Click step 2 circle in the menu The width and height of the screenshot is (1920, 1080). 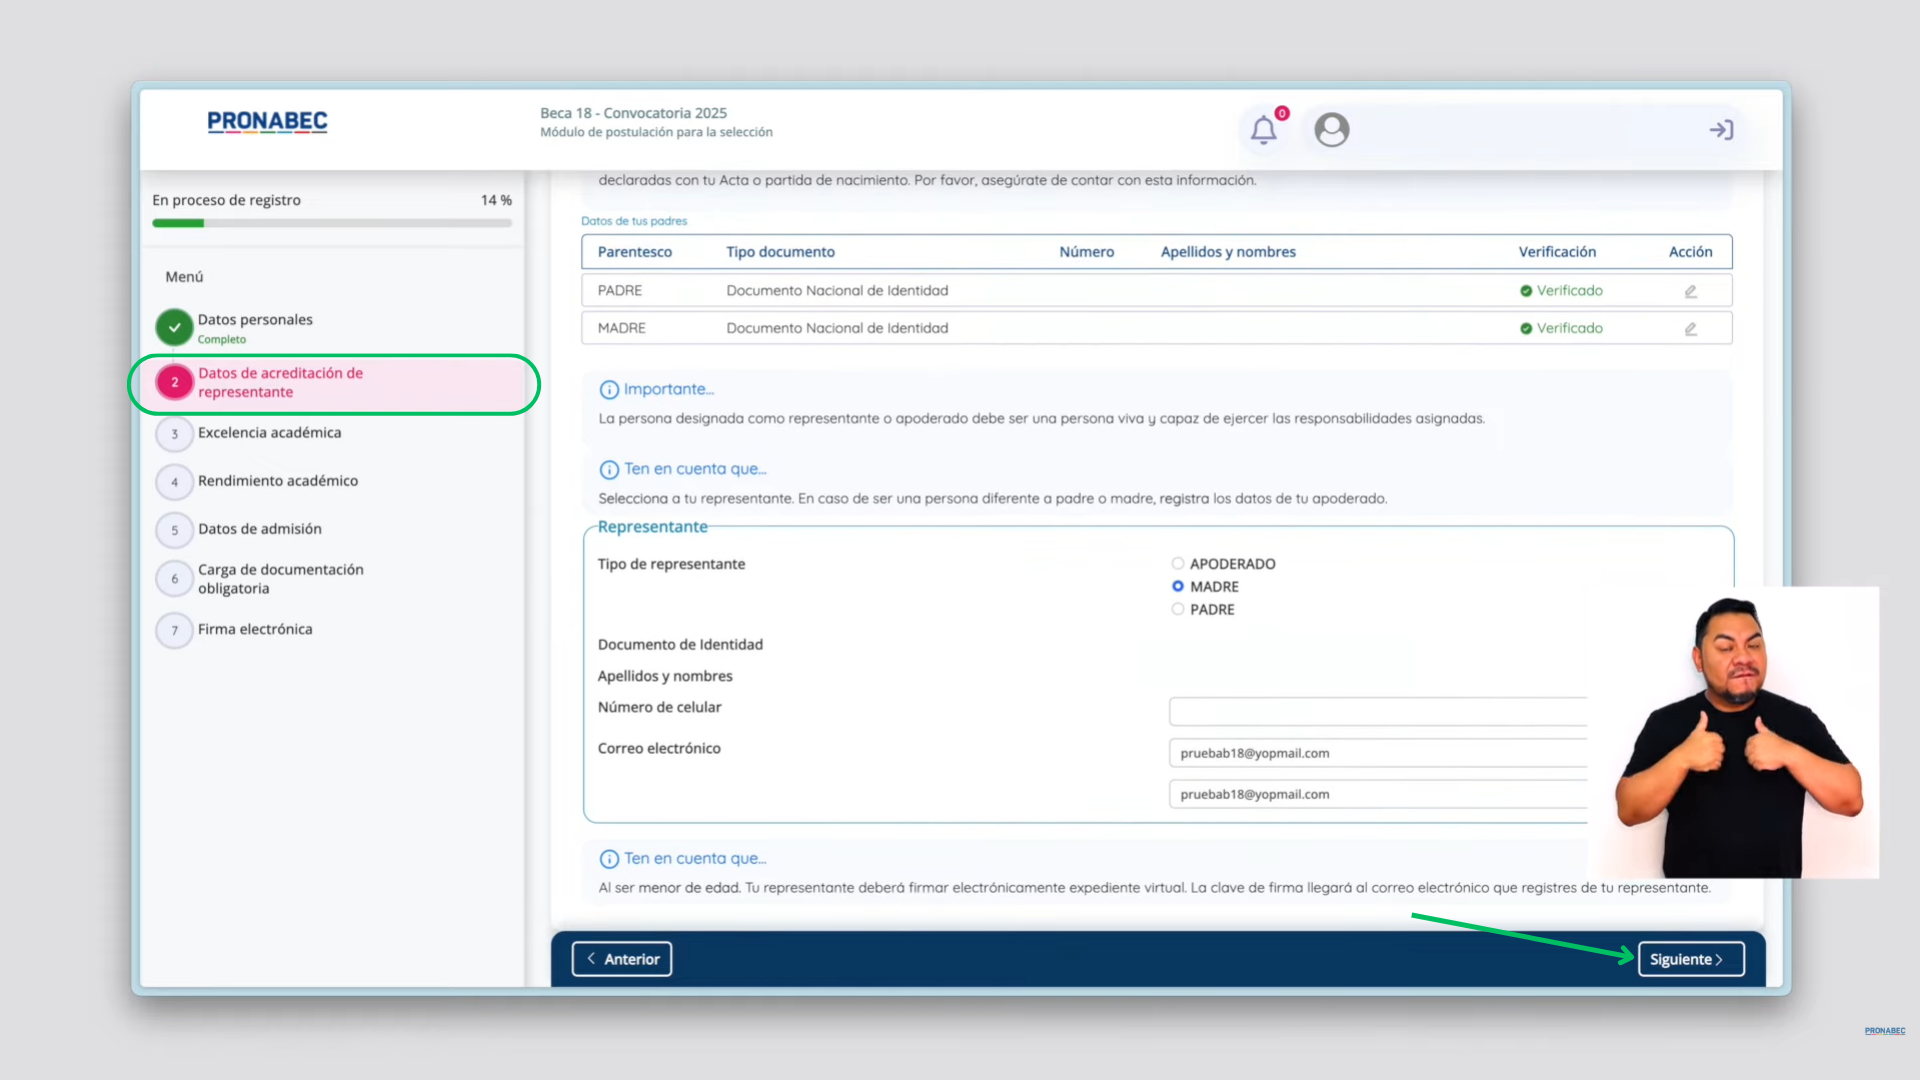click(x=174, y=382)
